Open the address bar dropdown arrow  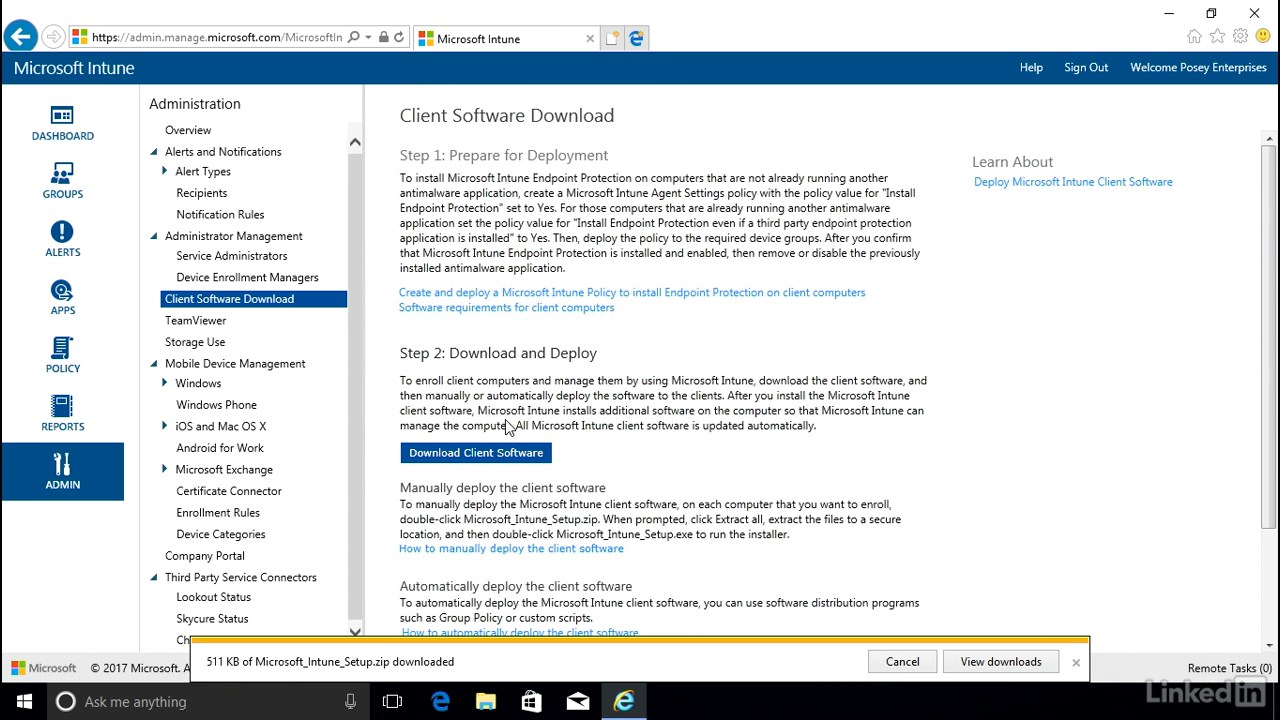point(369,38)
